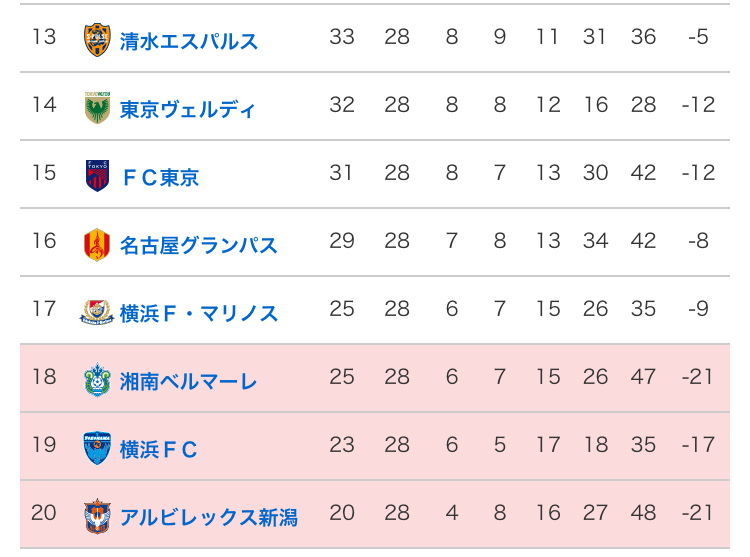Click the 横浜F・マリノス team crest icon
The width and height of the screenshot is (750, 557).
(x=97, y=312)
